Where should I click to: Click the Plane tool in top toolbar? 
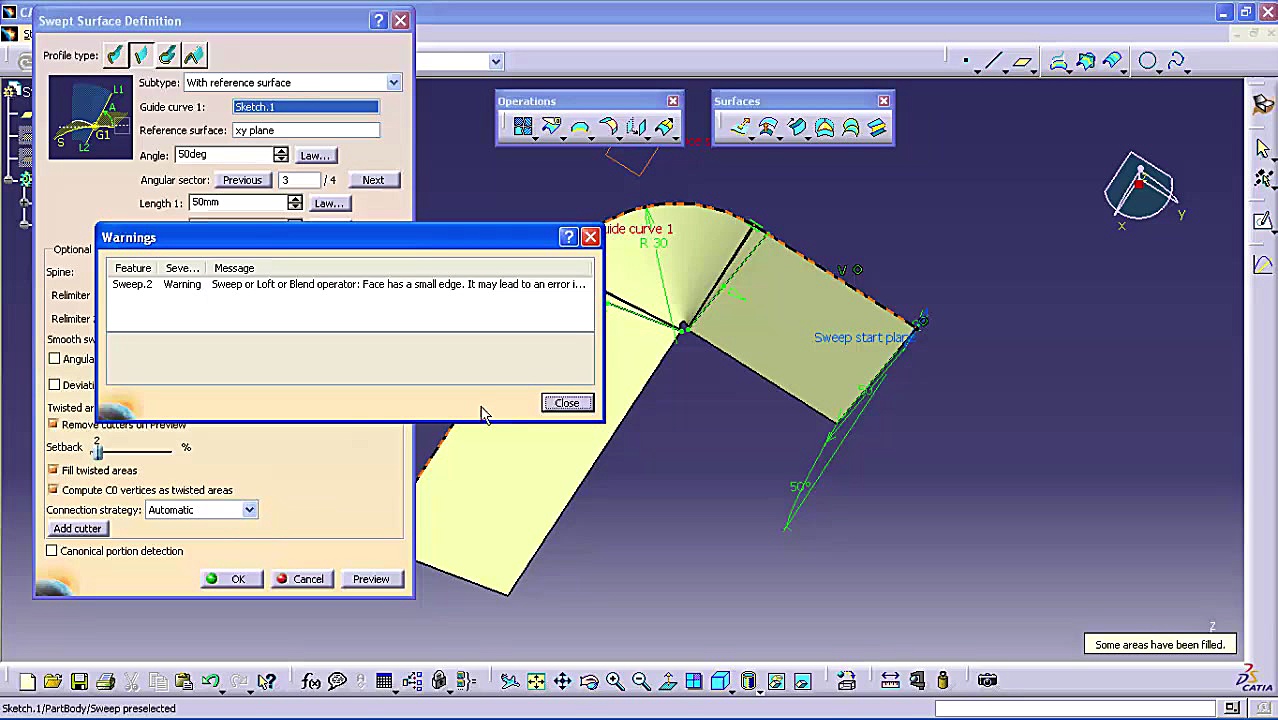point(1021,62)
